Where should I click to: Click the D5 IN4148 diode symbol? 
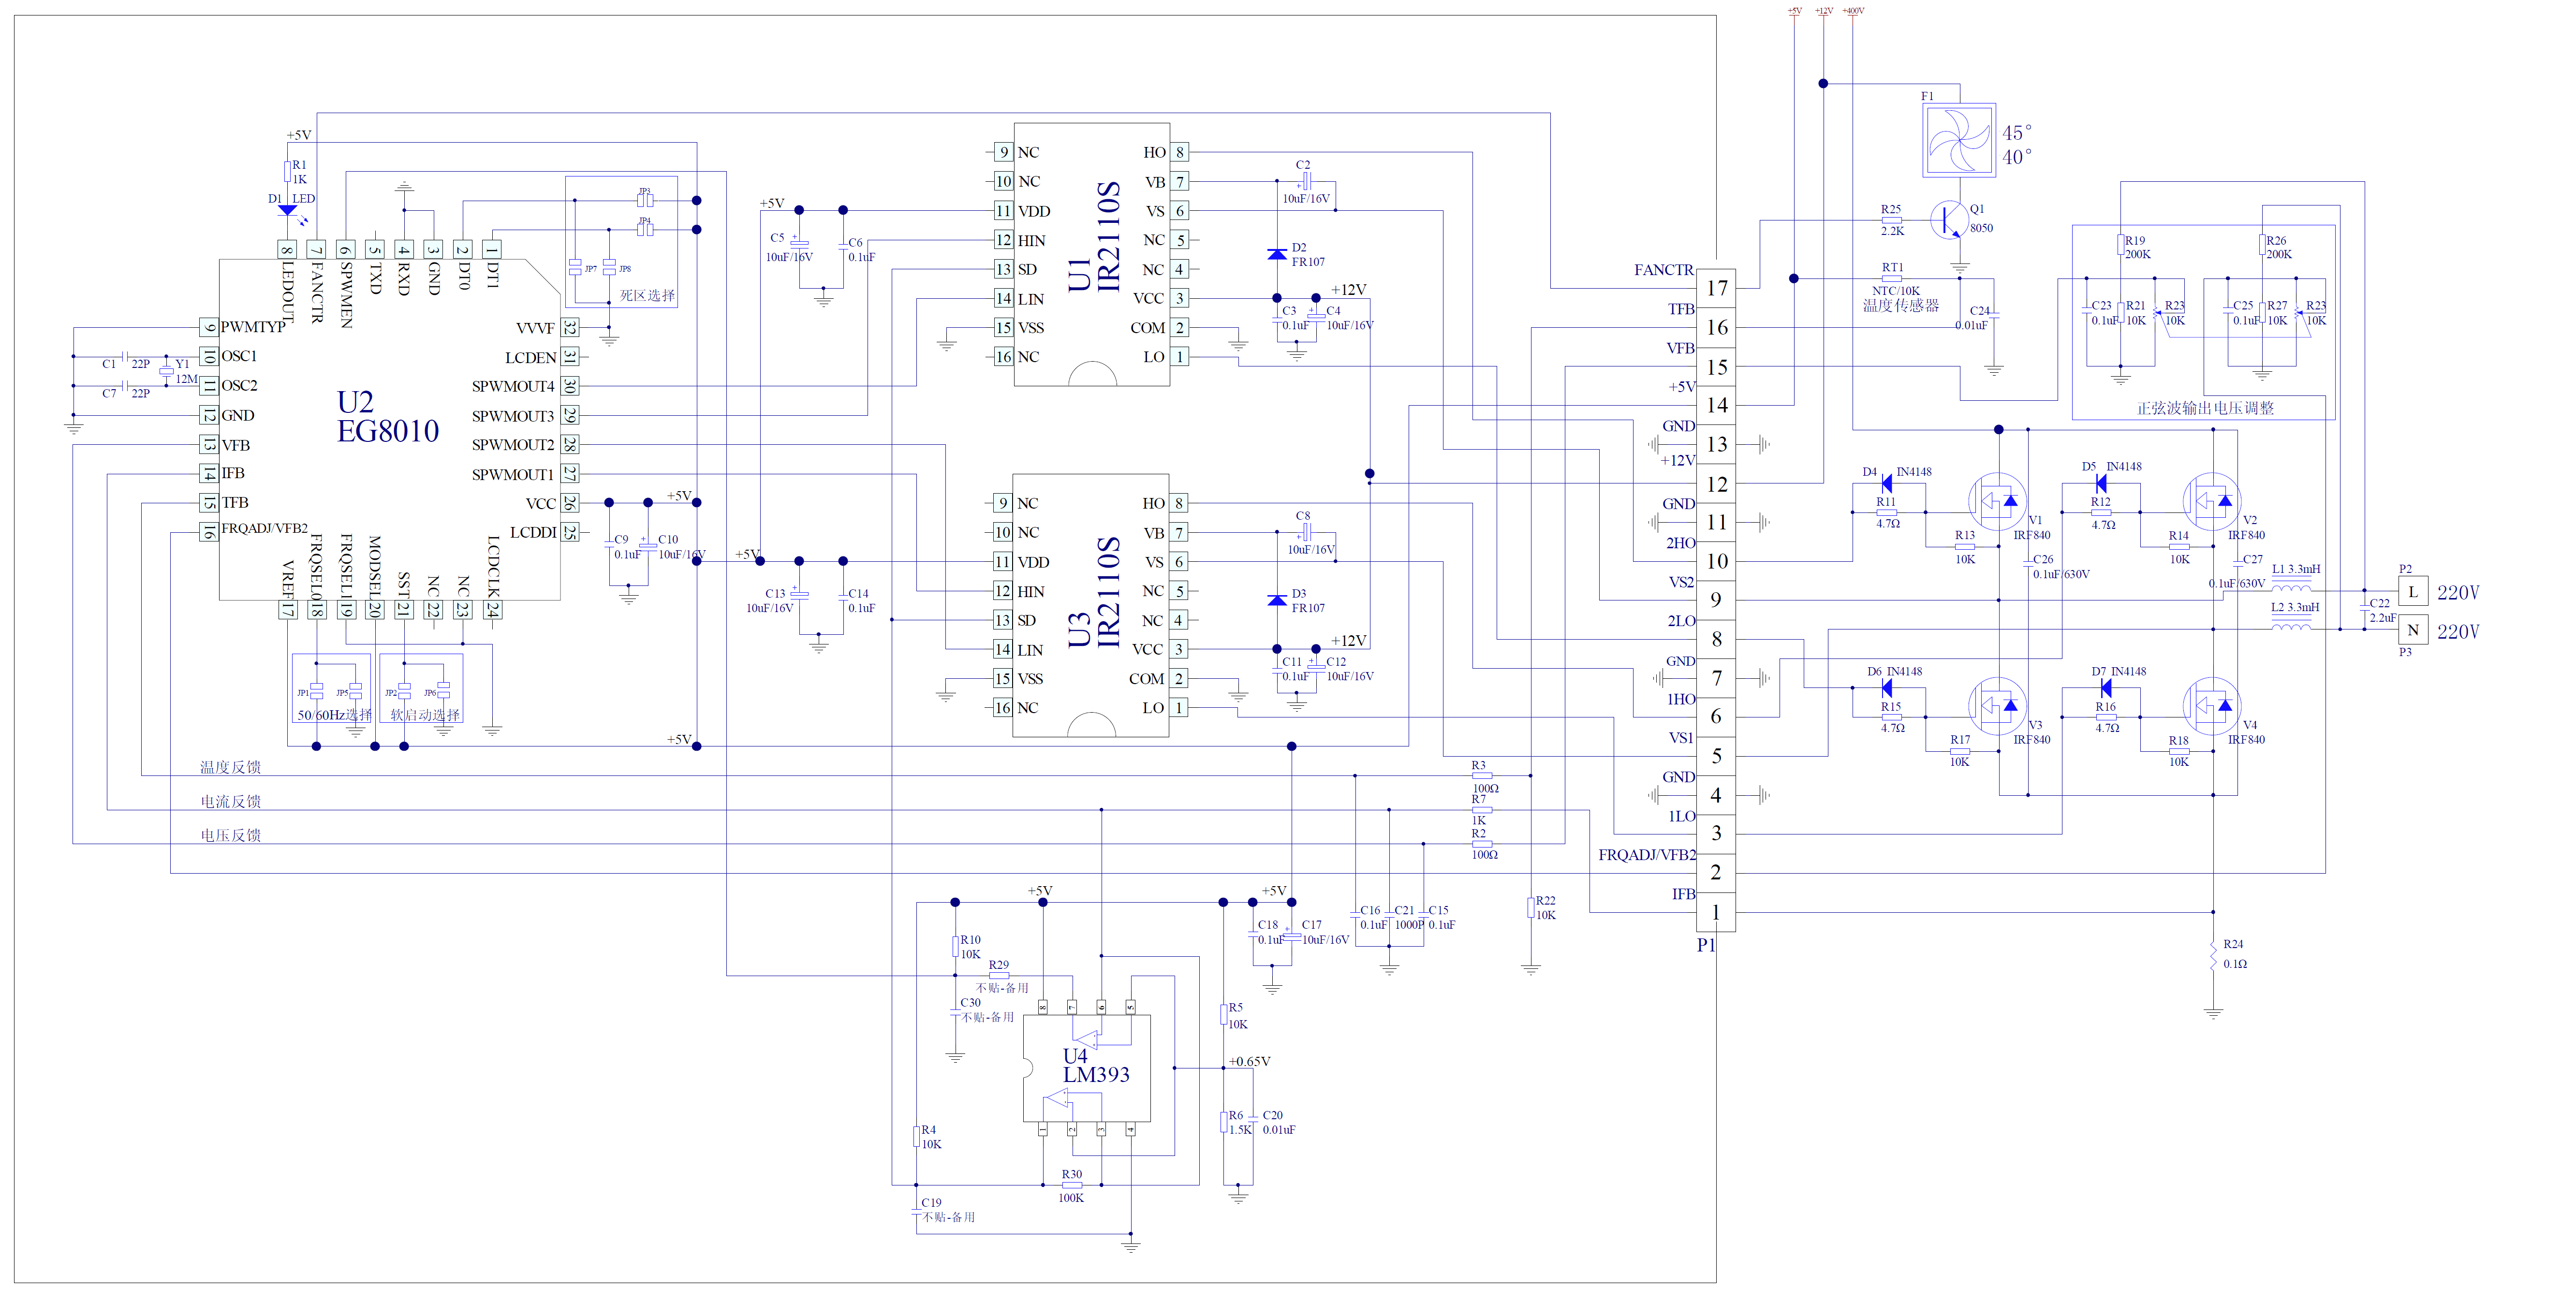click(x=2101, y=483)
